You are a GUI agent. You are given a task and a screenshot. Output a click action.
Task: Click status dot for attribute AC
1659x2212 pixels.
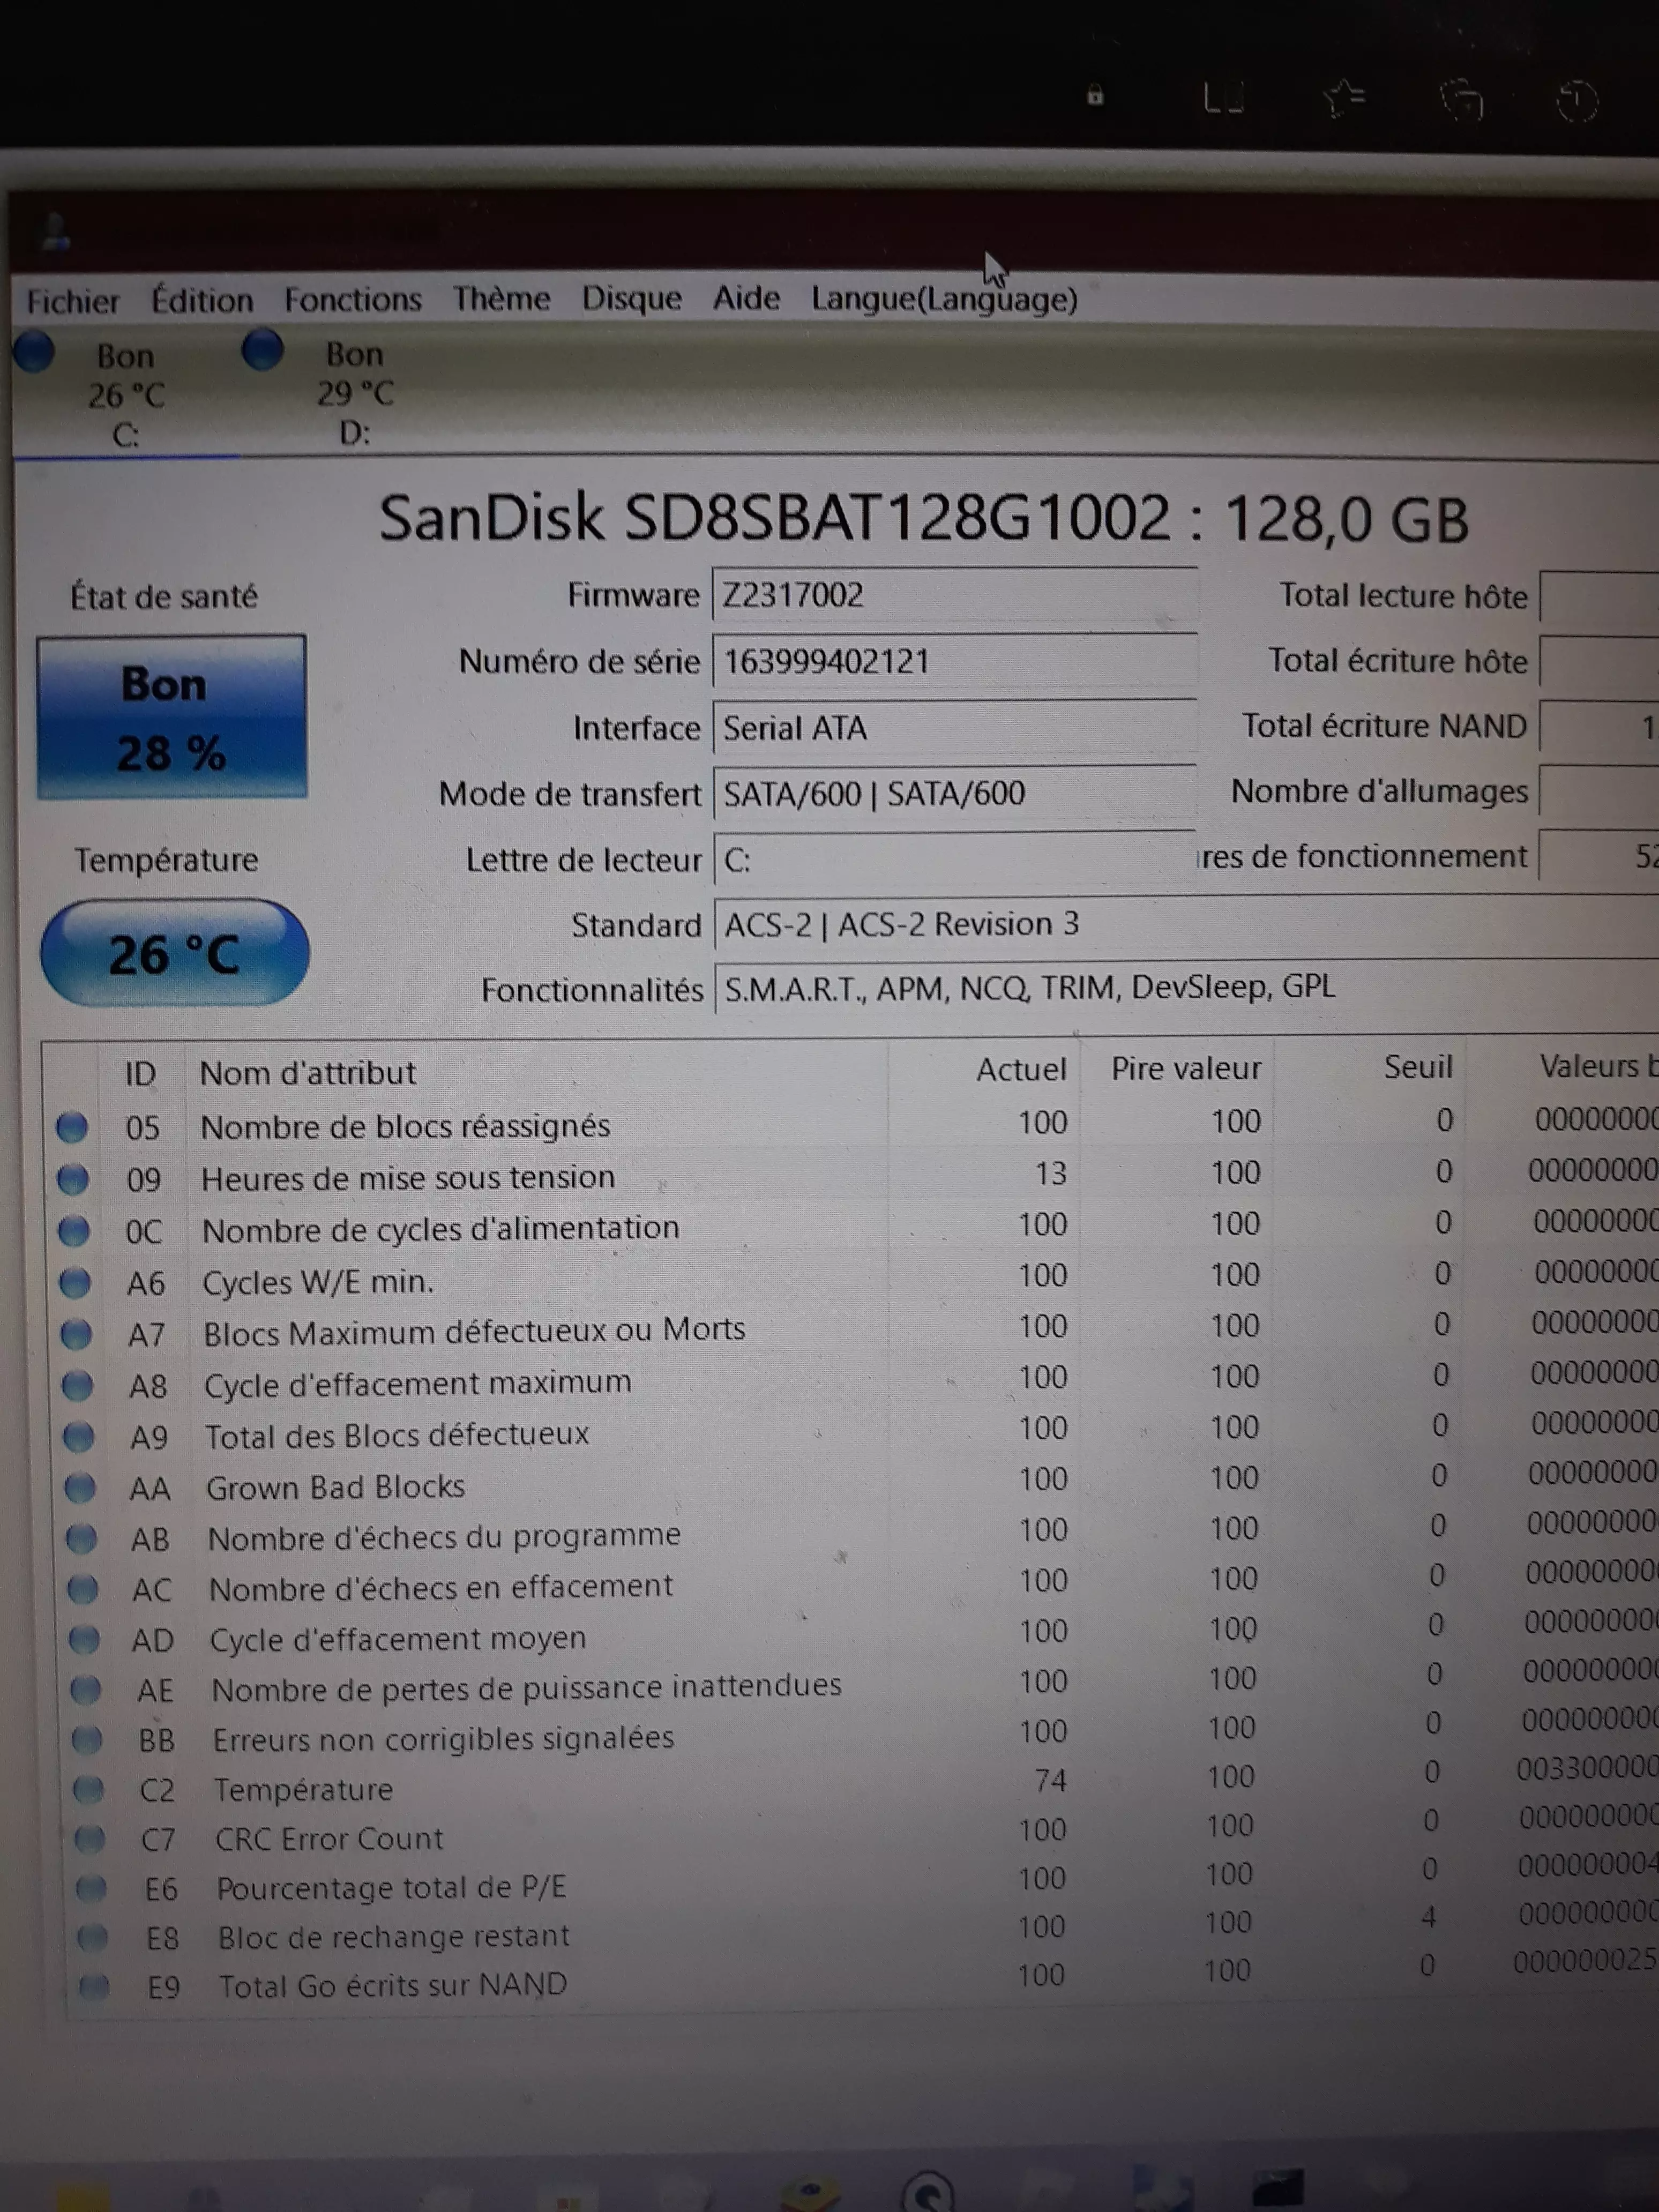[x=82, y=1588]
